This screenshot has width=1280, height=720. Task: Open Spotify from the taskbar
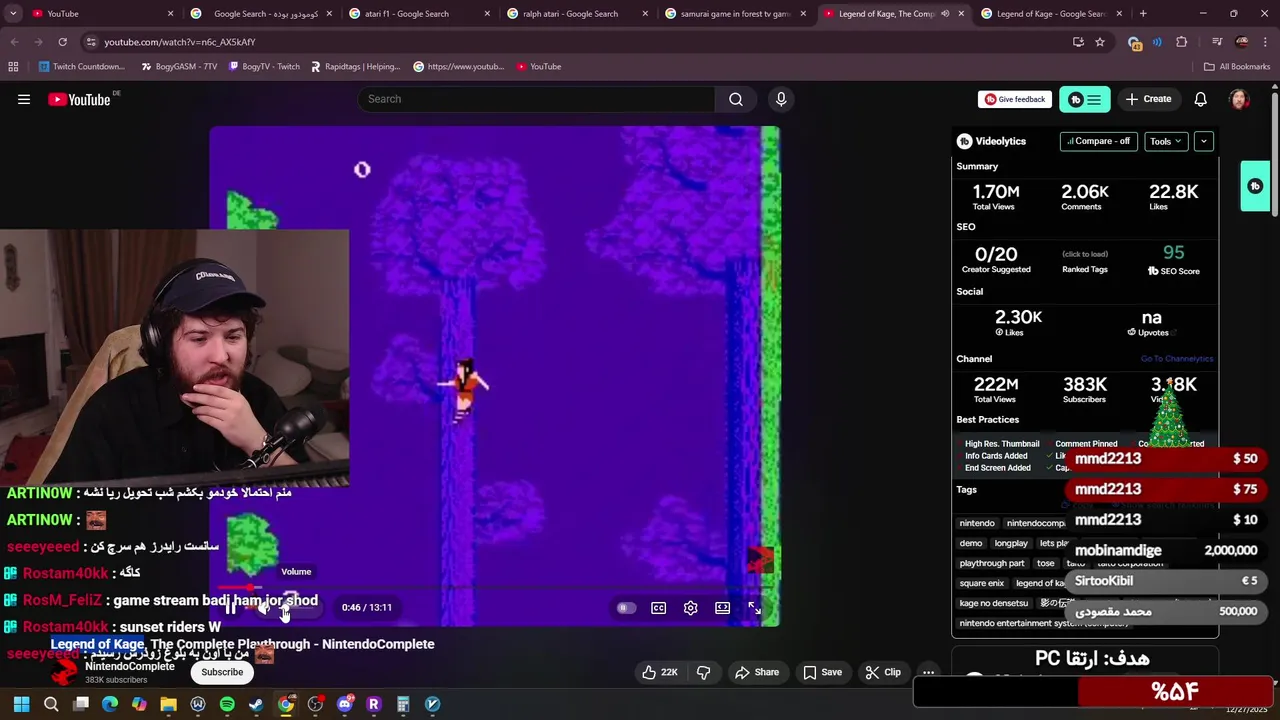pyautogui.click(x=227, y=704)
